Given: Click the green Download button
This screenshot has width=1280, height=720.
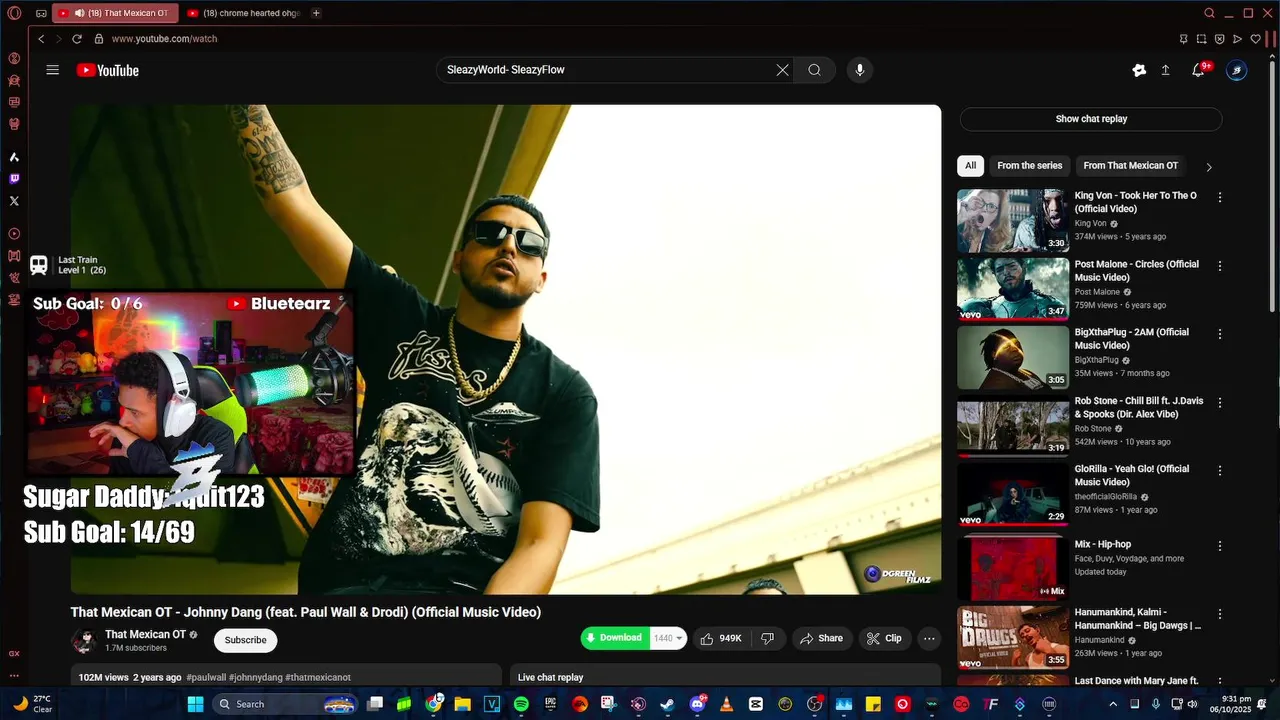Looking at the screenshot, I should tap(615, 638).
